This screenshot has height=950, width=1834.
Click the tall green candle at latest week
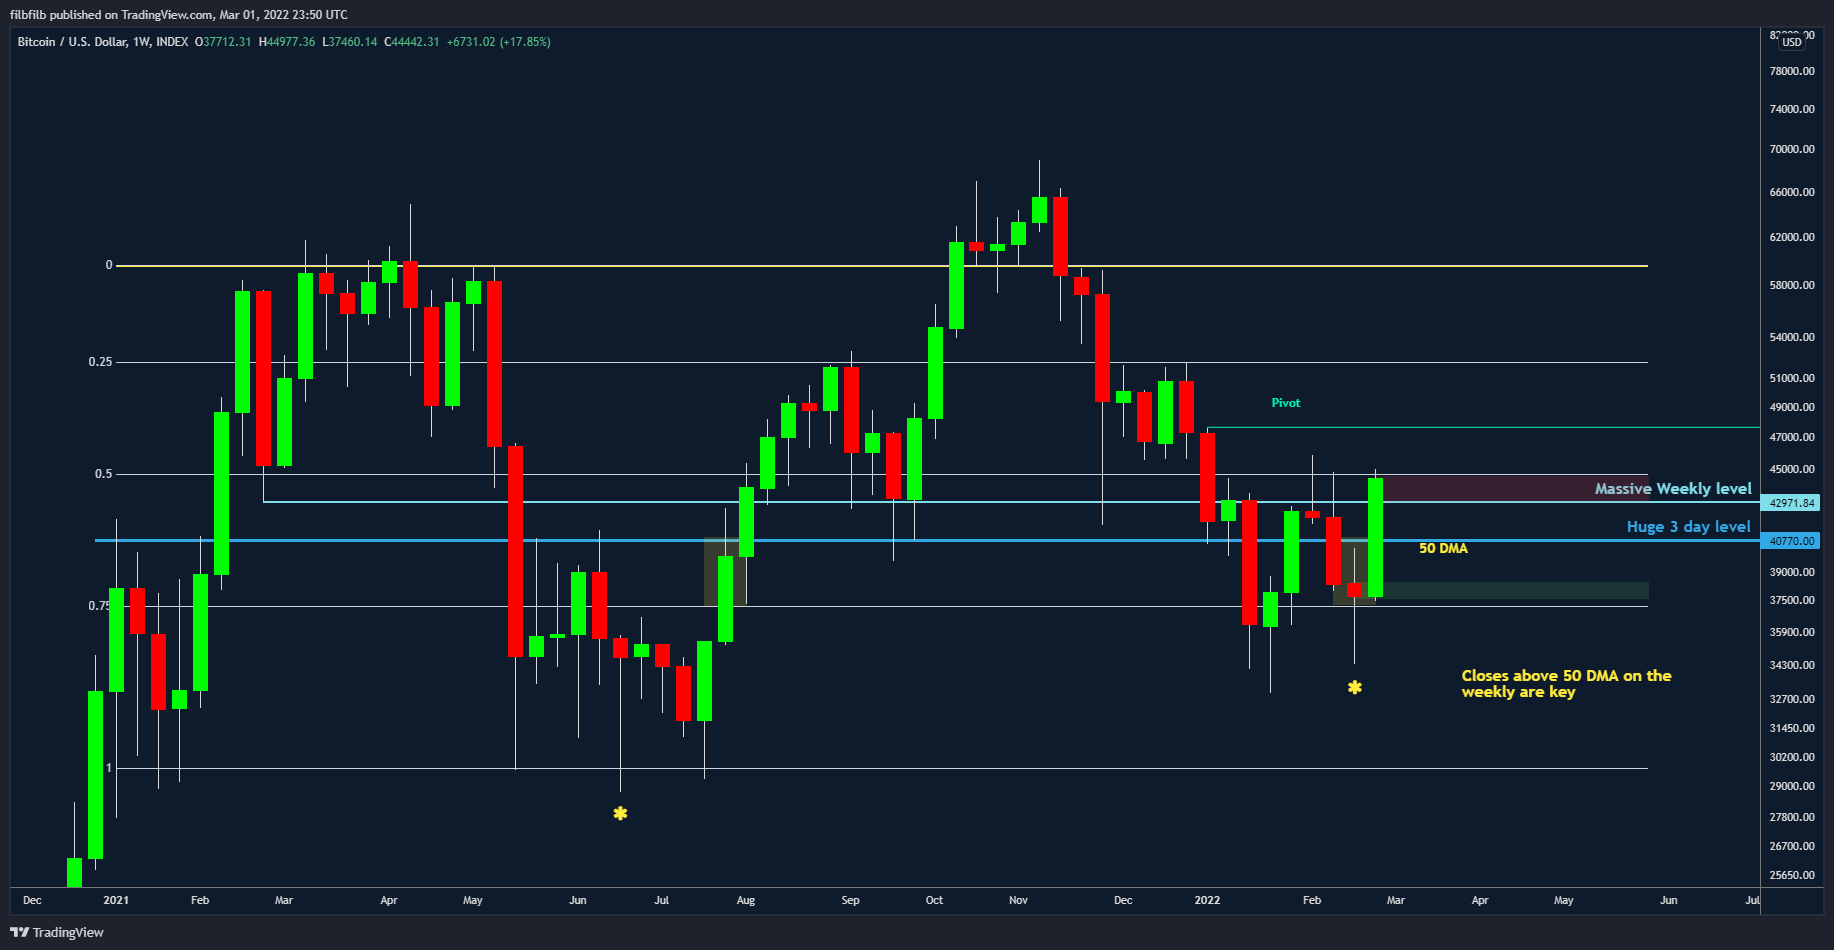[x=1375, y=537]
